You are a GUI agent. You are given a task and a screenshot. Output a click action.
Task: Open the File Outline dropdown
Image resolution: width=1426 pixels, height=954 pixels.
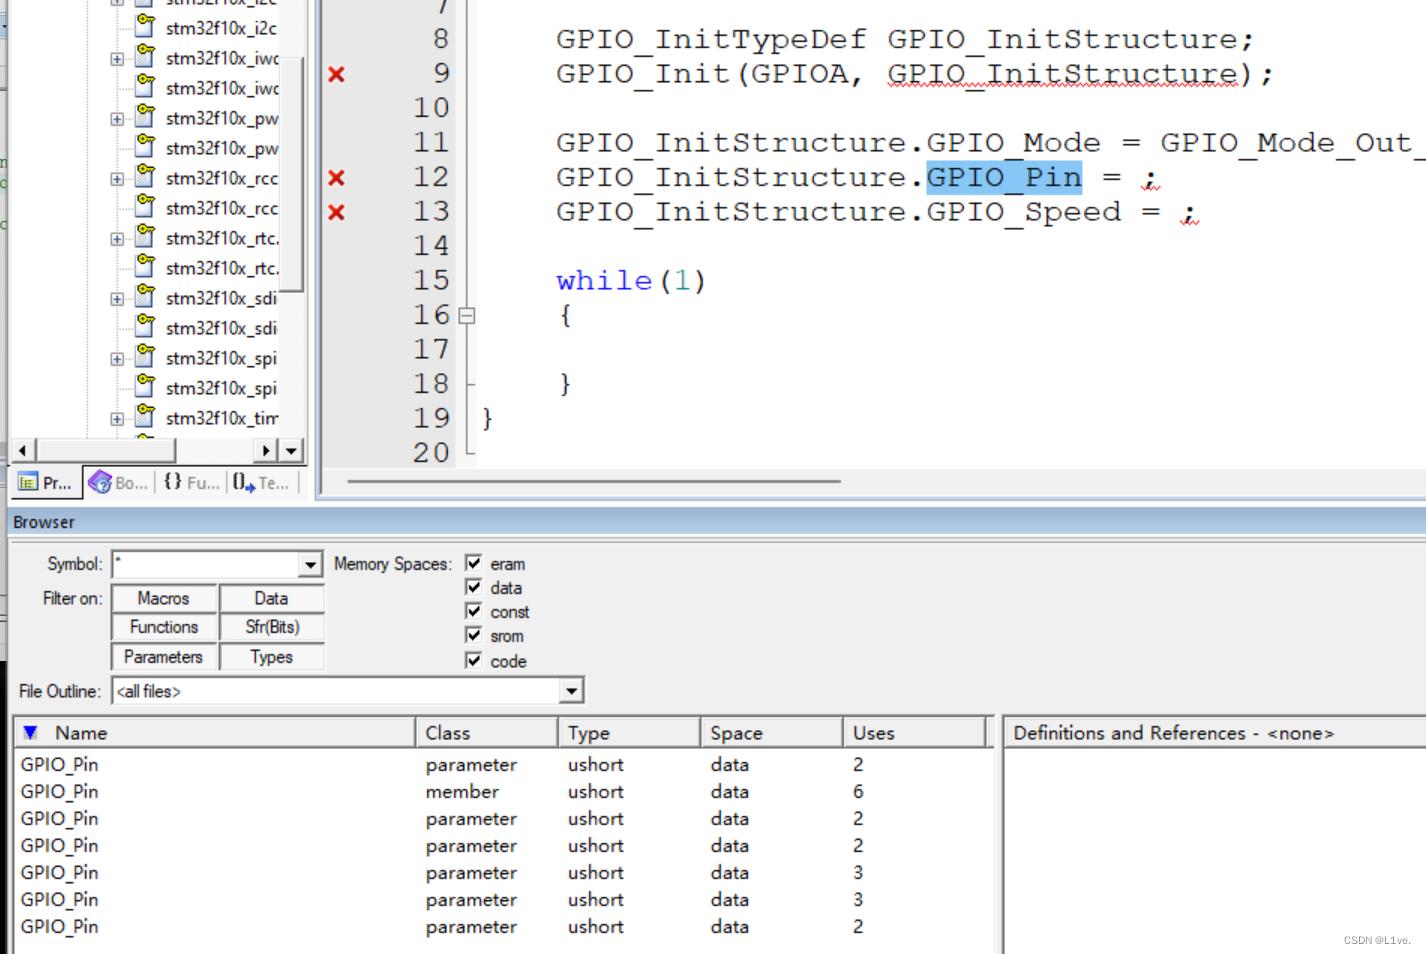(x=570, y=690)
